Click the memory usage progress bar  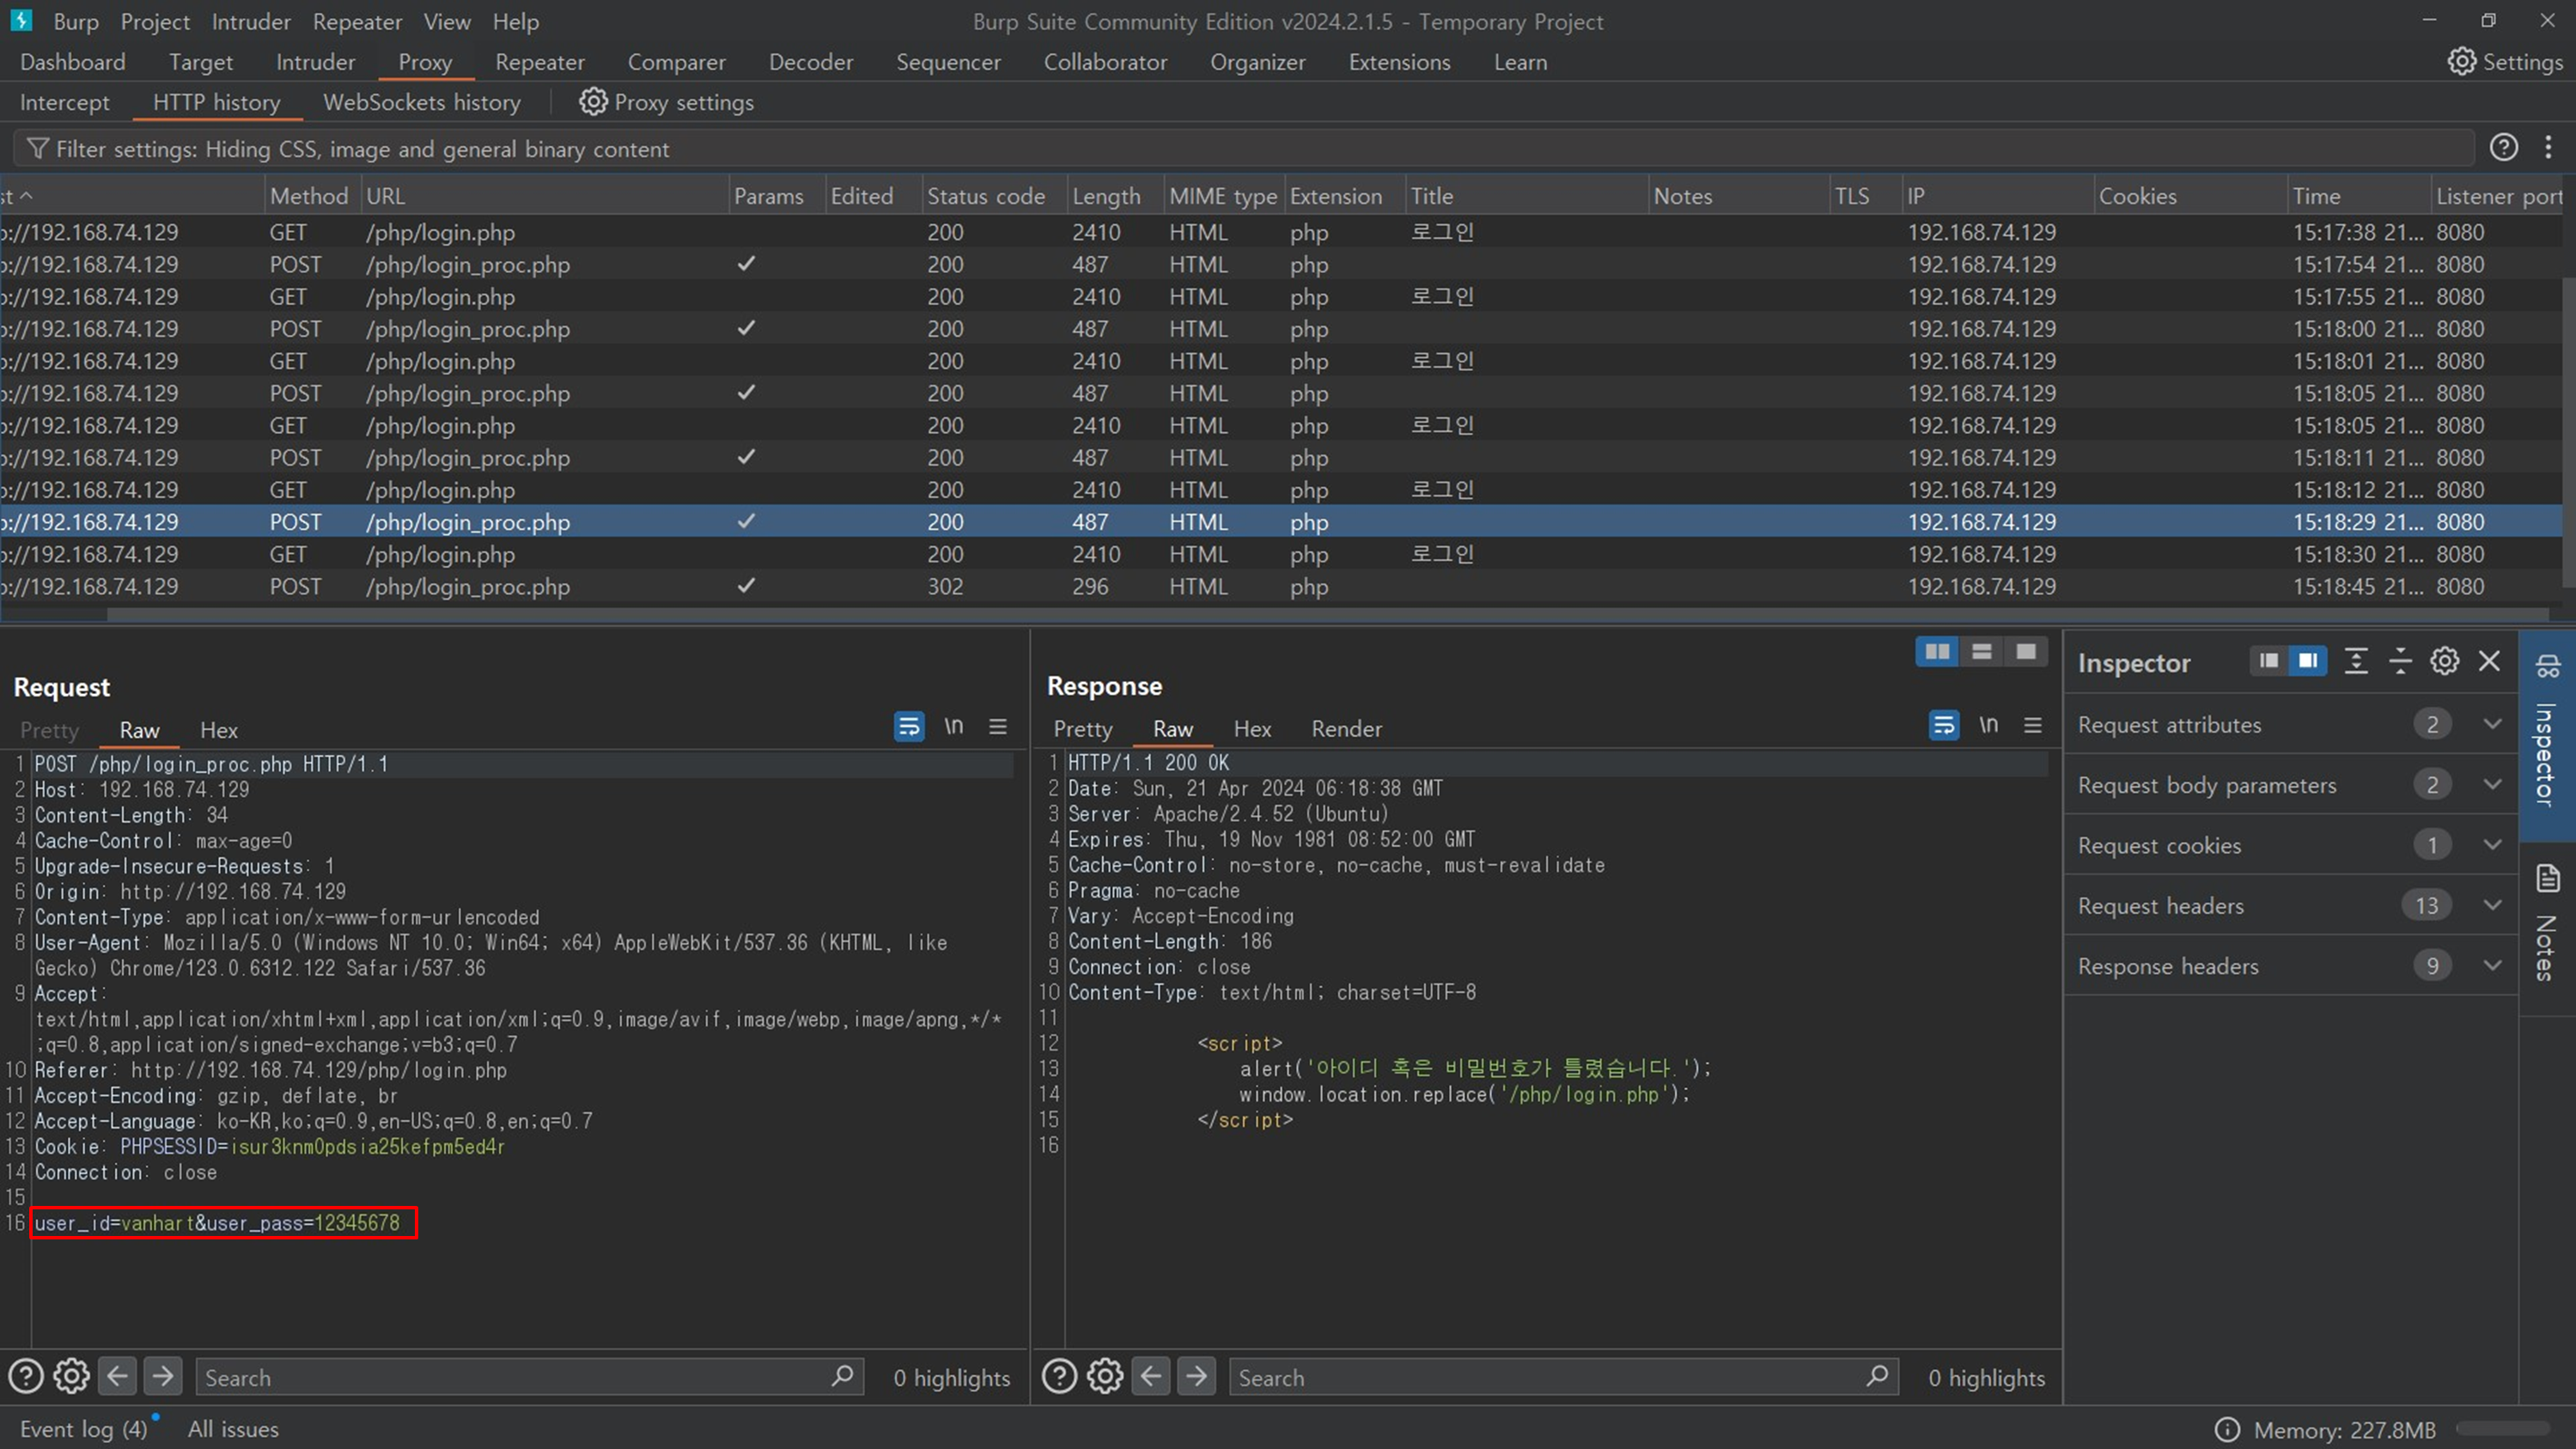pos(2504,1430)
